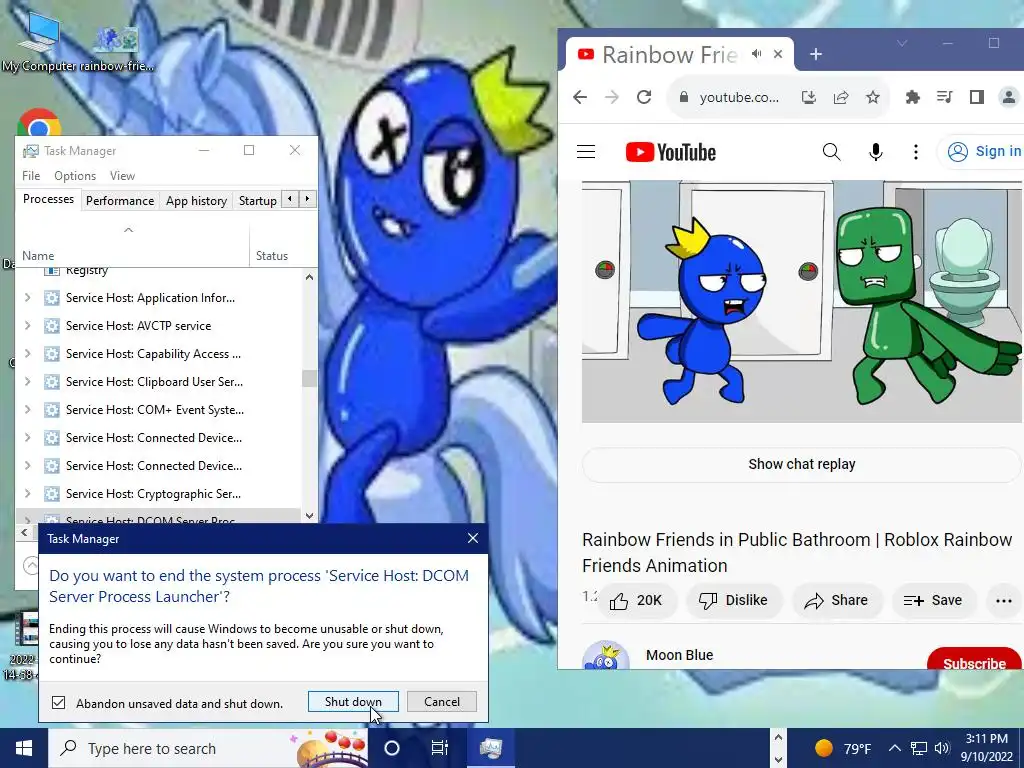Viewport: 1024px width, 768px height.
Task: Open the more actions ellipsis under video
Action: (x=1004, y=601)
